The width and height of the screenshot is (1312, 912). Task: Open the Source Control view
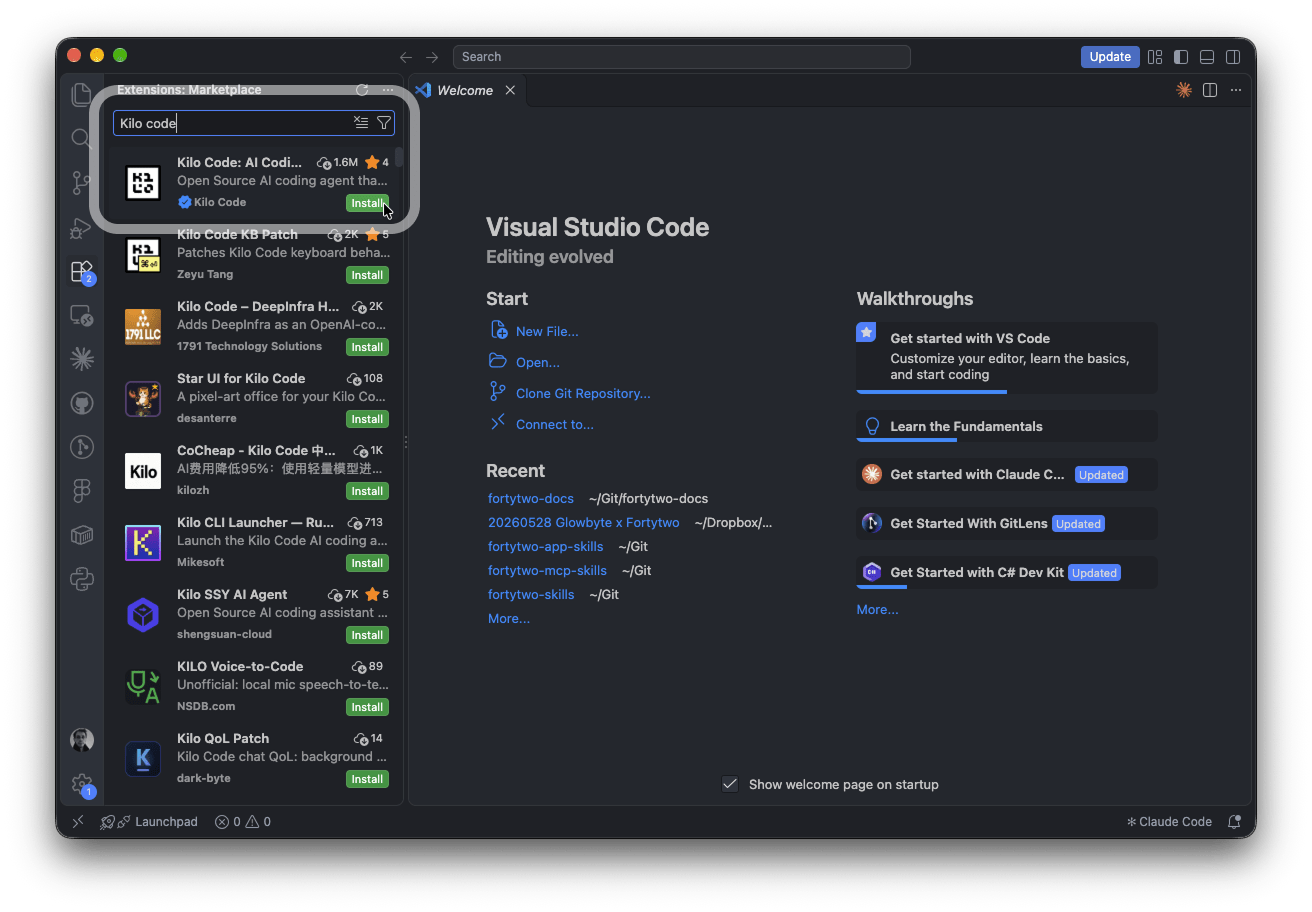tap(82, 182)
